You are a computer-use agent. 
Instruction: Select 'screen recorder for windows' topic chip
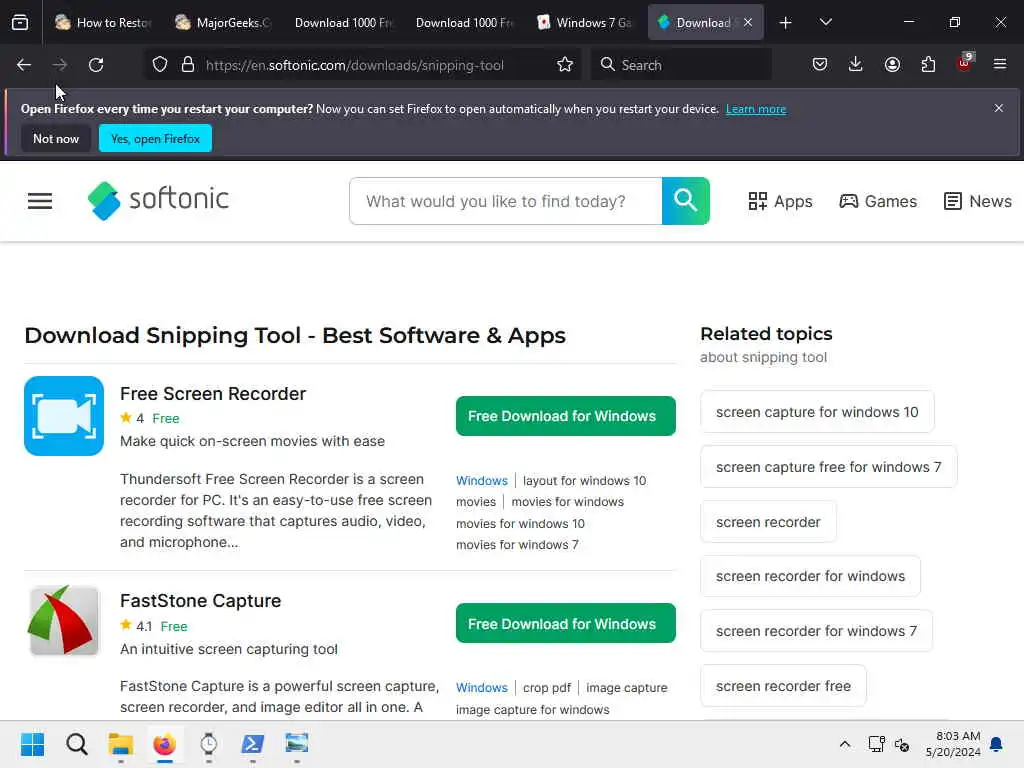[810, 576]
